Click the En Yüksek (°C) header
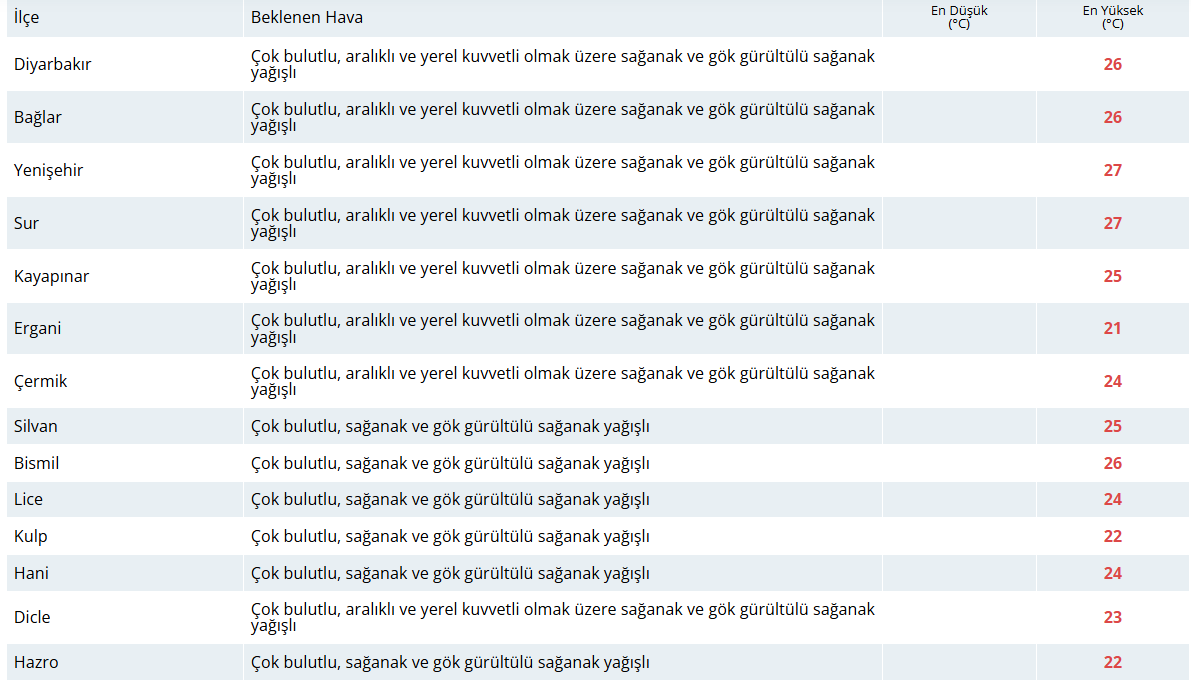The height and width of the screenshot is (682, 1191). coord(1113,17)
